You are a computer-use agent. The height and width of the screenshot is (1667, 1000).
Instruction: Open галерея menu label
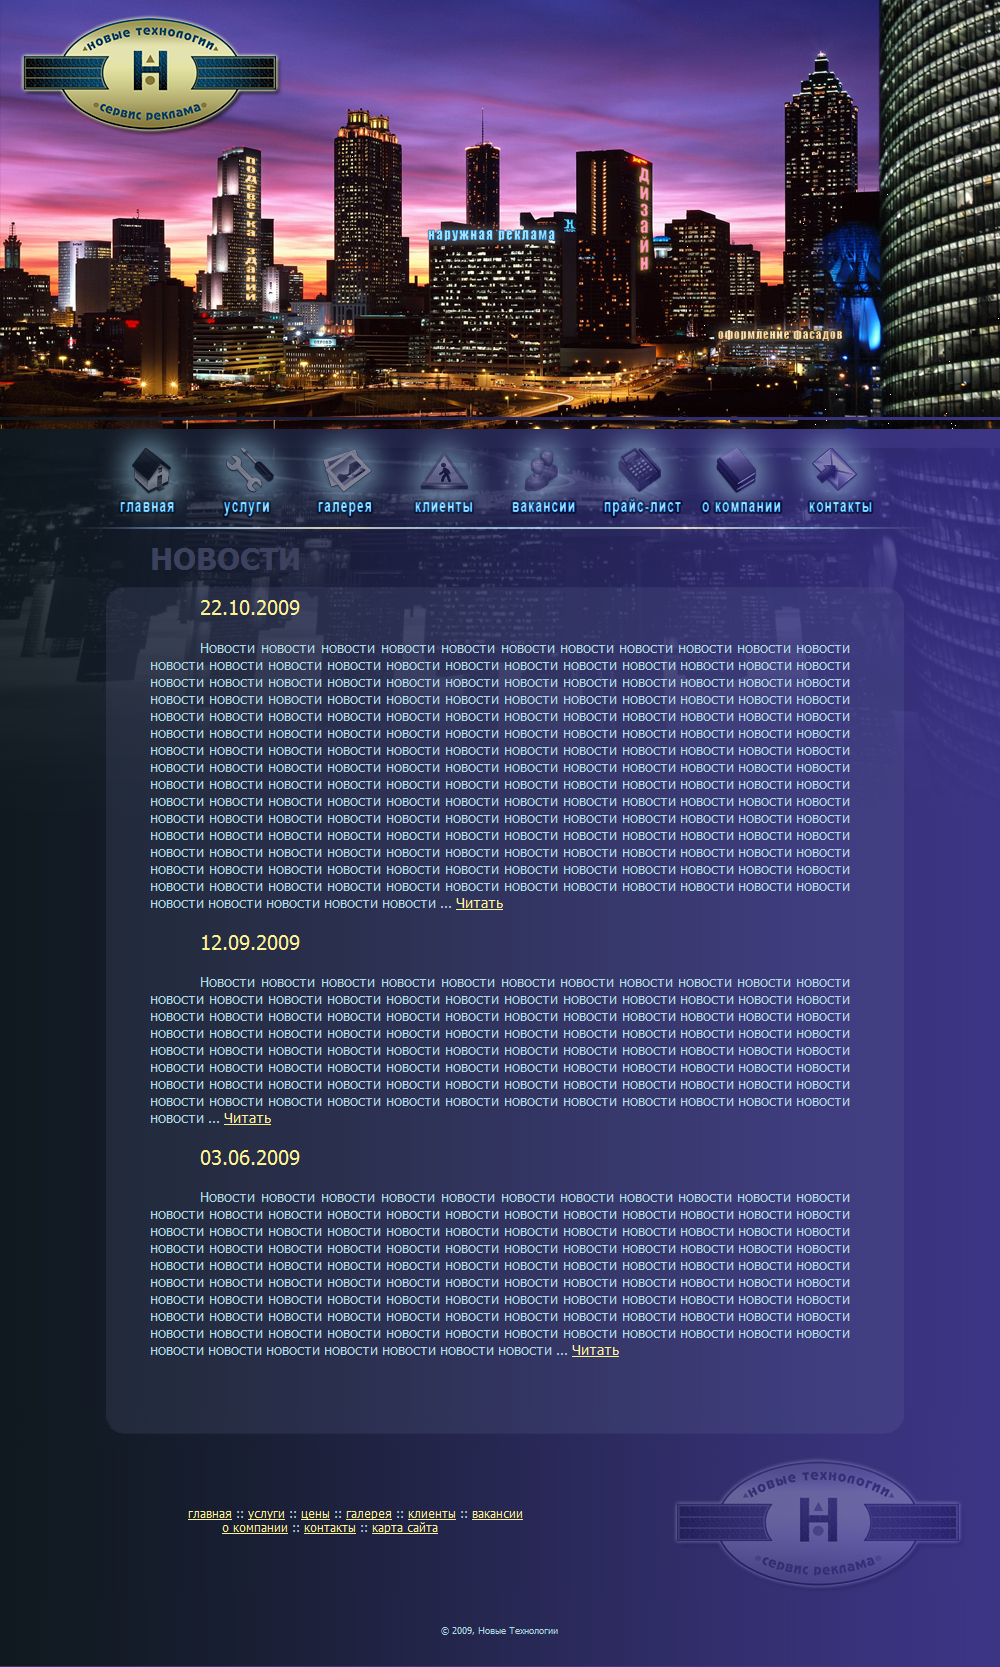(x=345, y=507)
